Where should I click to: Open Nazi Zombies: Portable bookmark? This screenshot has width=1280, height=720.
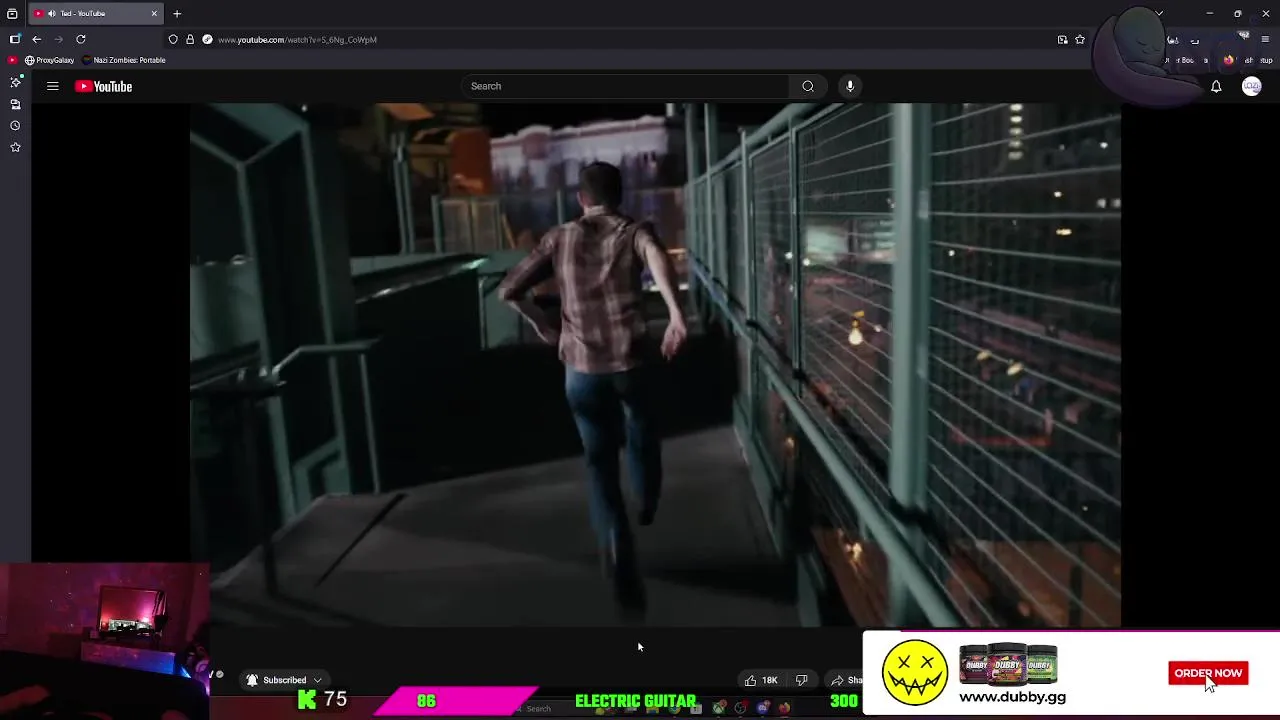click(124, 60)
